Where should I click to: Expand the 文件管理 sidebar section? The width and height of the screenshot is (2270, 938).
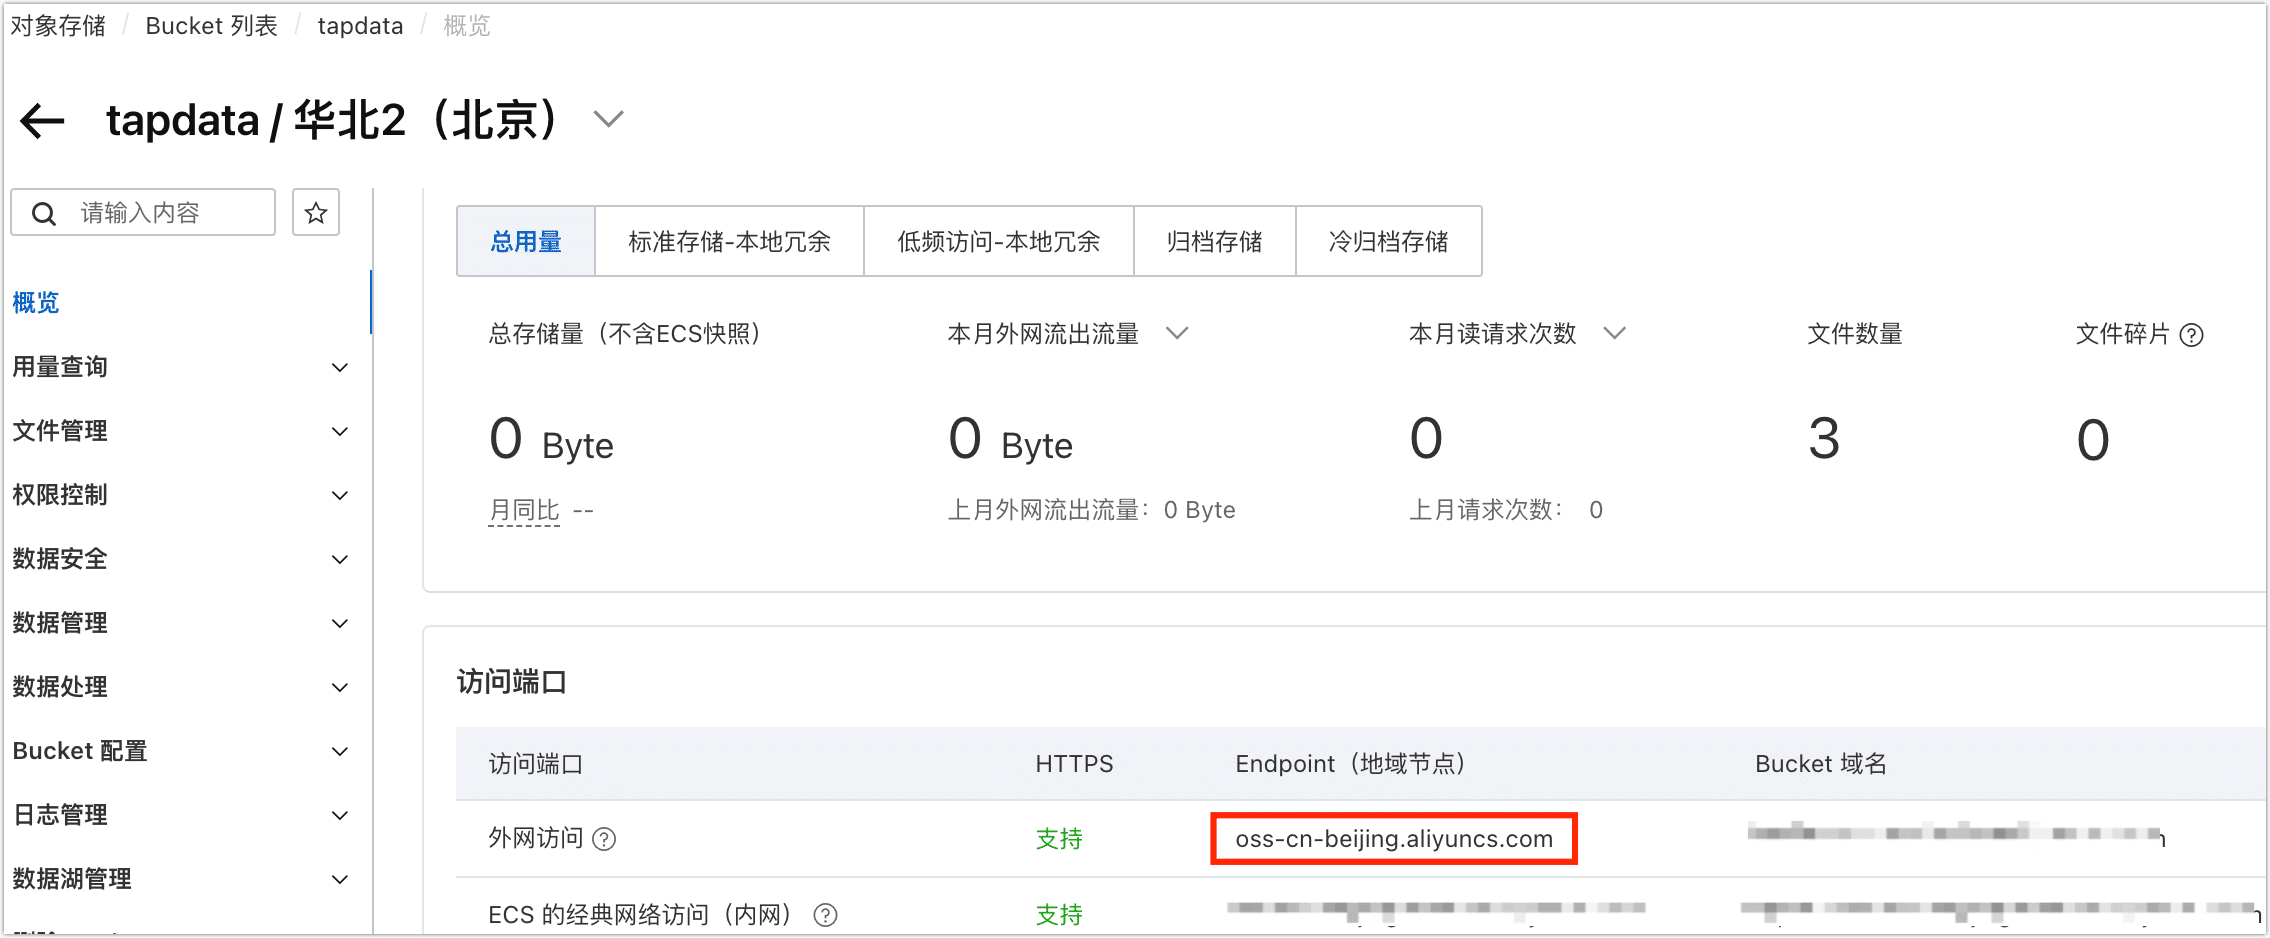pyautogui.click(x=340, y=431)
